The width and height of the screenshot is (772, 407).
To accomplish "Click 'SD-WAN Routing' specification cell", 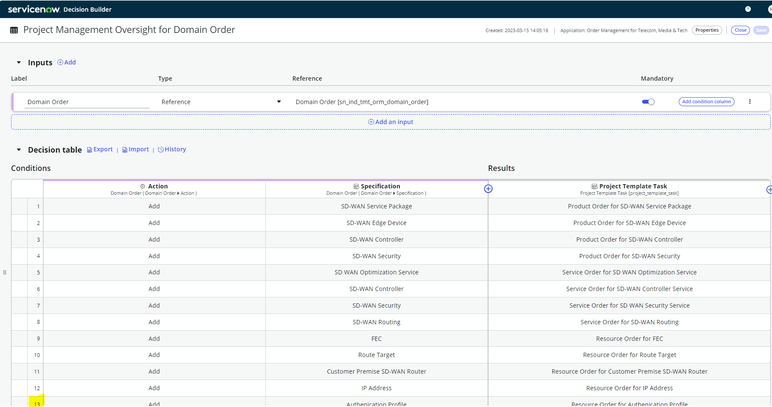I will click(376, 322).
